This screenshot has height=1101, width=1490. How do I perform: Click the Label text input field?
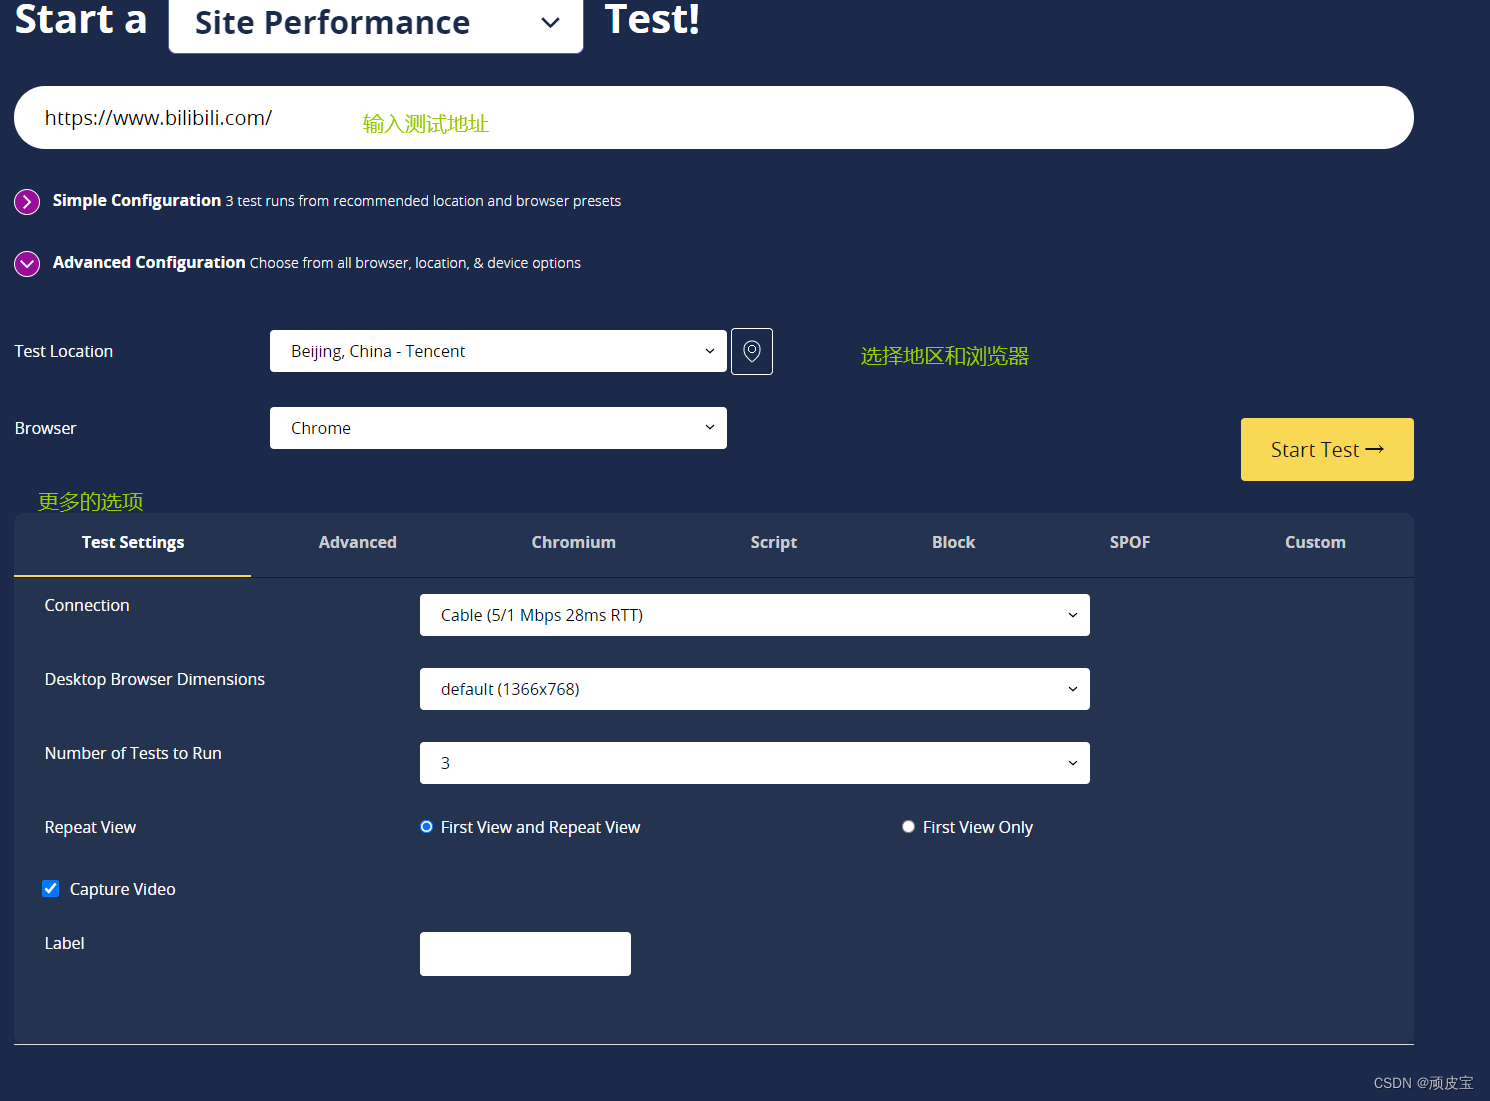525,954
